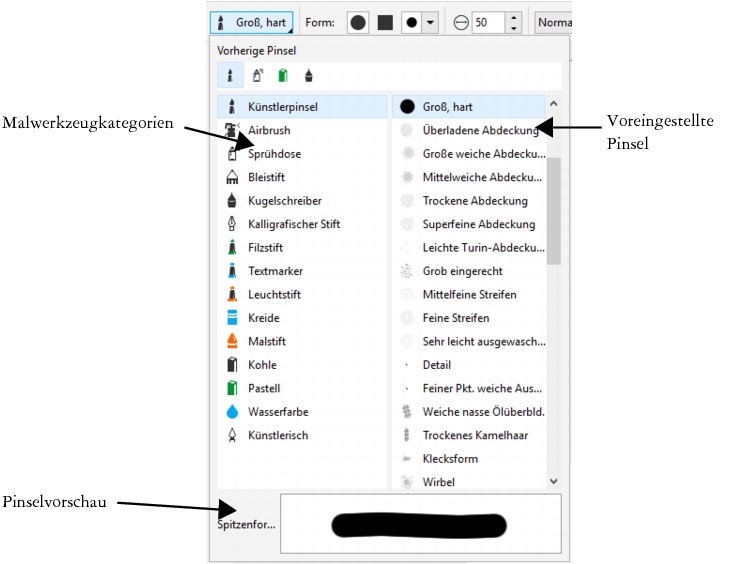Select the Grob eingerecht preset brush
731x564 pixels.
point(462,271)
